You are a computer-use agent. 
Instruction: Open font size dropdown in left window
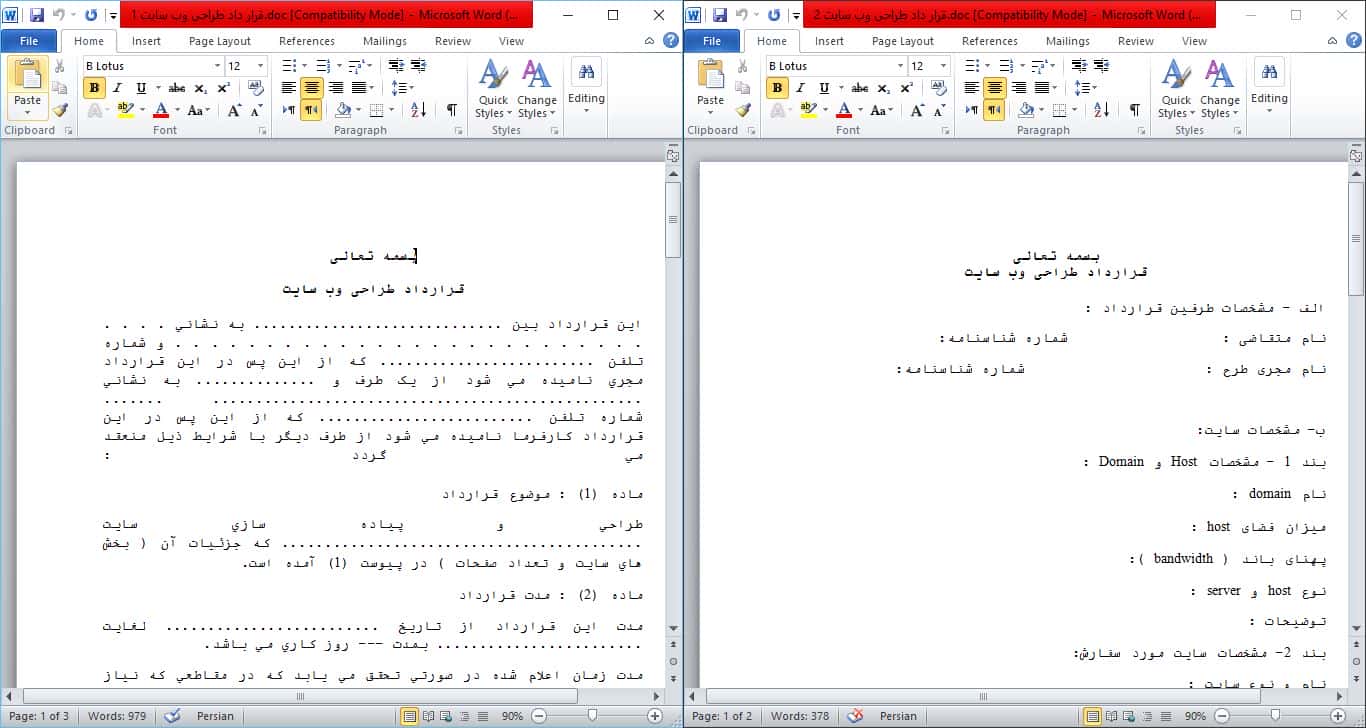260,66
